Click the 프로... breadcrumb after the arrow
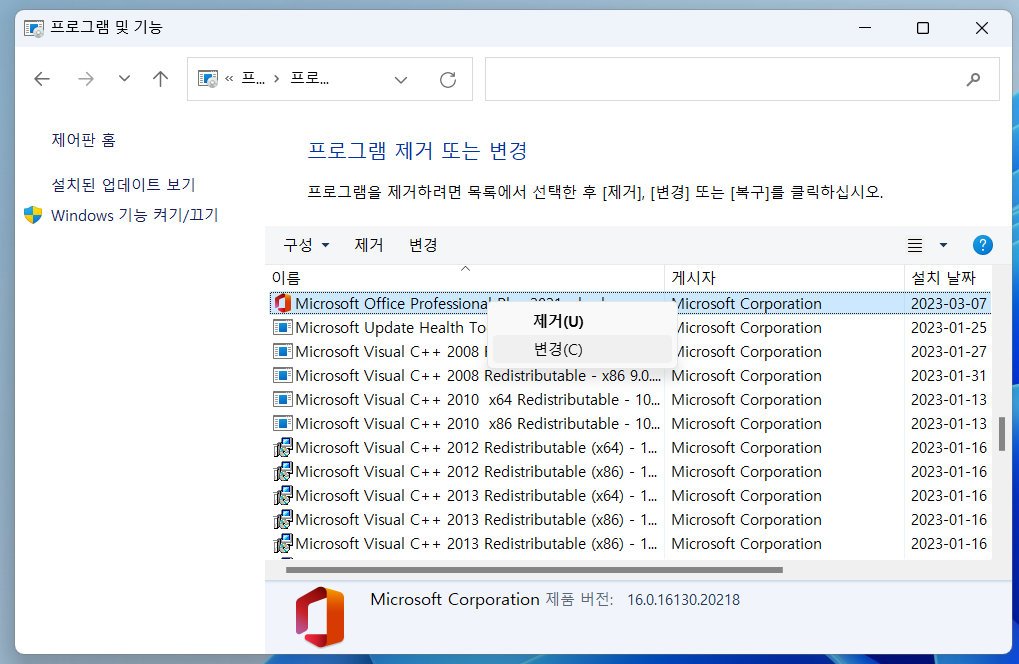Image resolution: width=1019 pixels, height=664 pixels. [309, 79]
